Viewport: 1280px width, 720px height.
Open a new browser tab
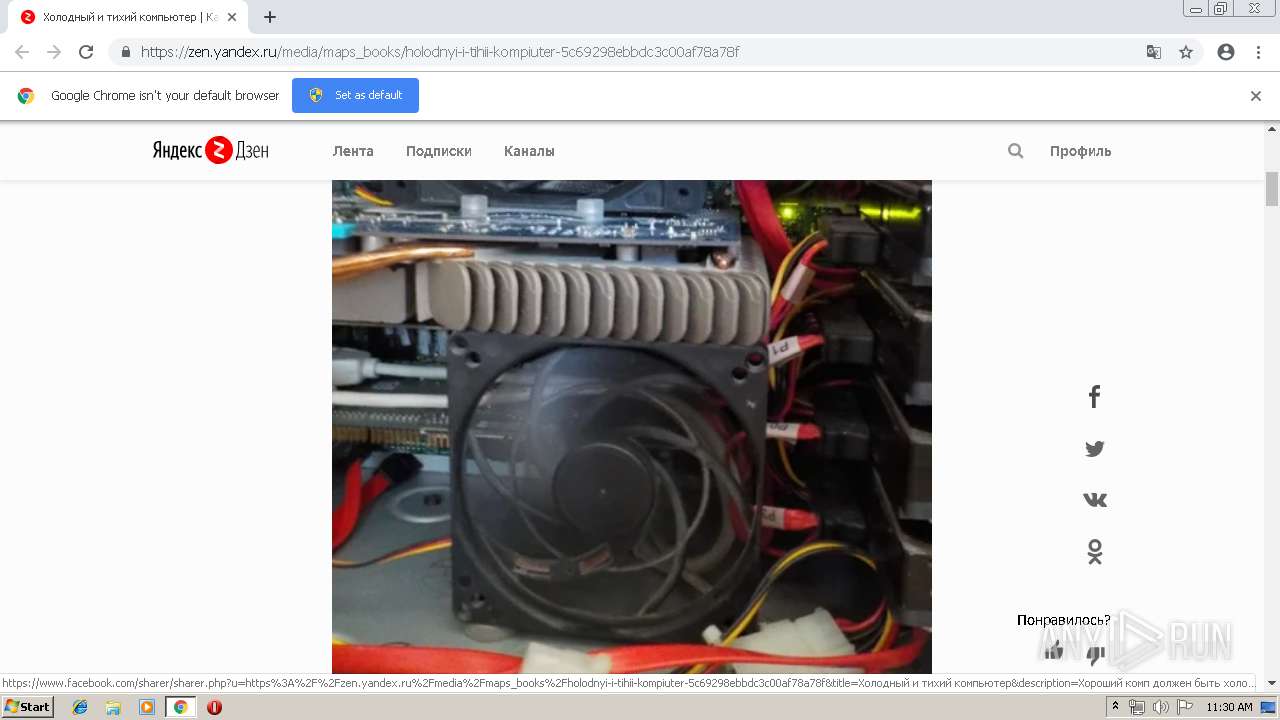(270, 17)
